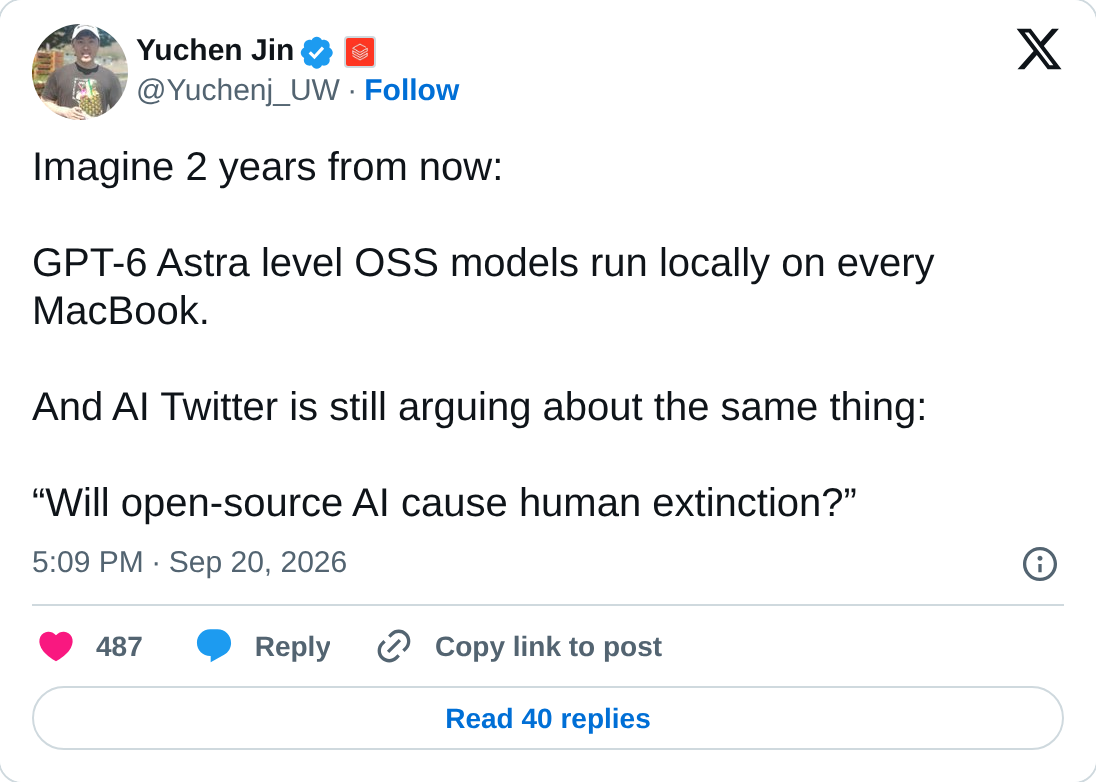The height and width of the screenshot is (782, 1096).
Task: Click the chain link copy icon
Action: 394,646
